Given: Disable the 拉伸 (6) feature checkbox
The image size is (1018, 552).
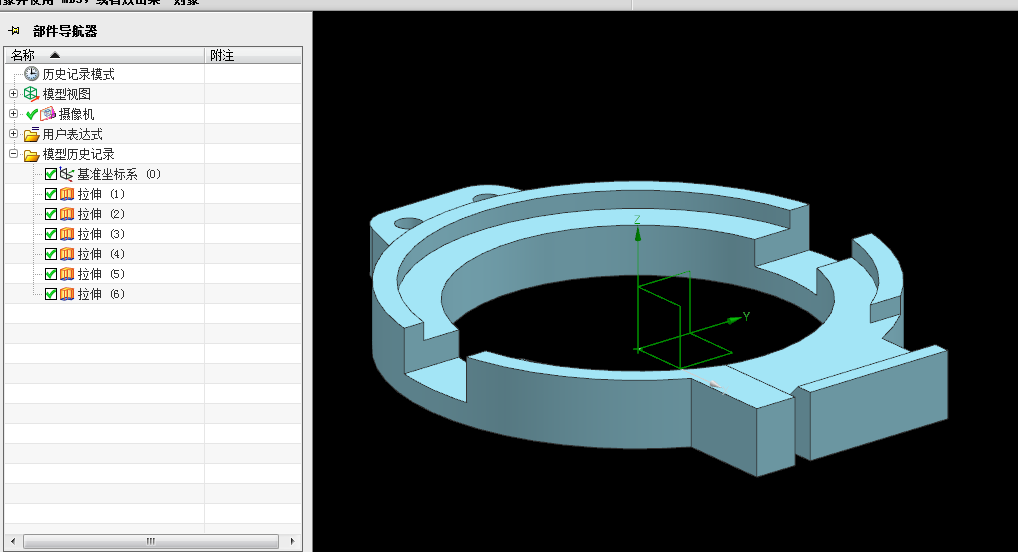Looking at the screenshot, I should coord(51,294).
